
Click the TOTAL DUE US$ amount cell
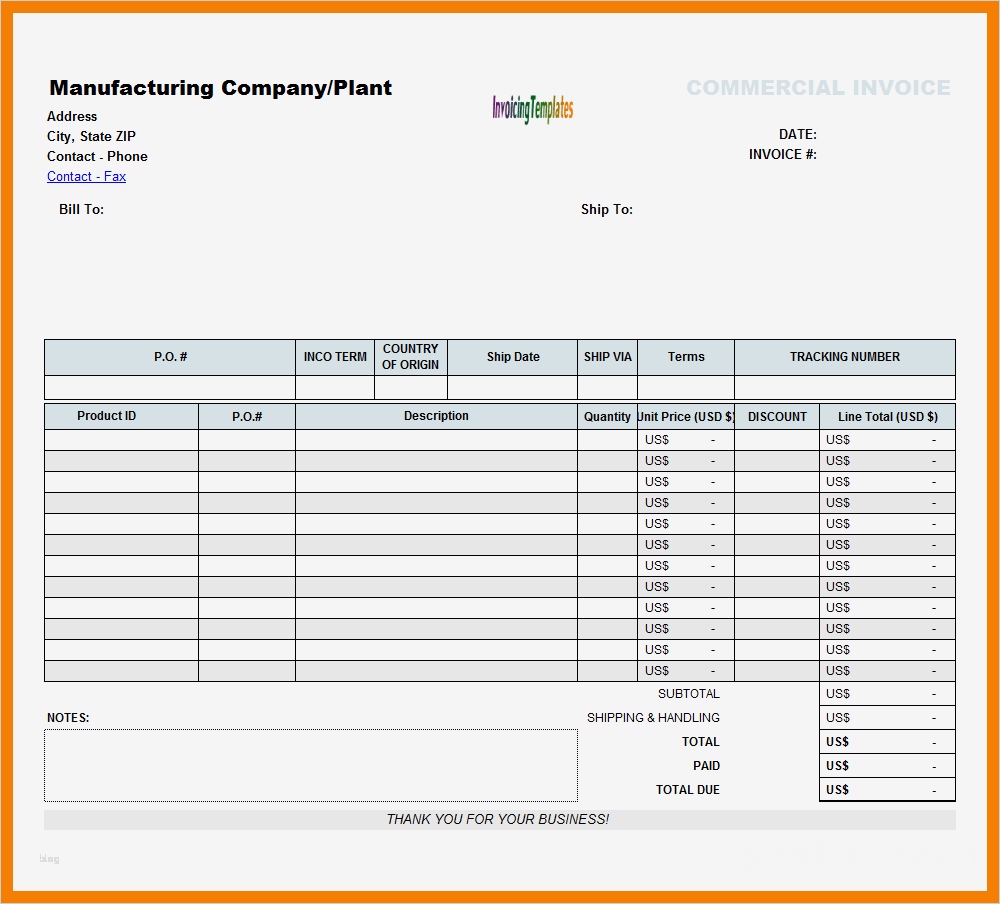pos(887,790)
